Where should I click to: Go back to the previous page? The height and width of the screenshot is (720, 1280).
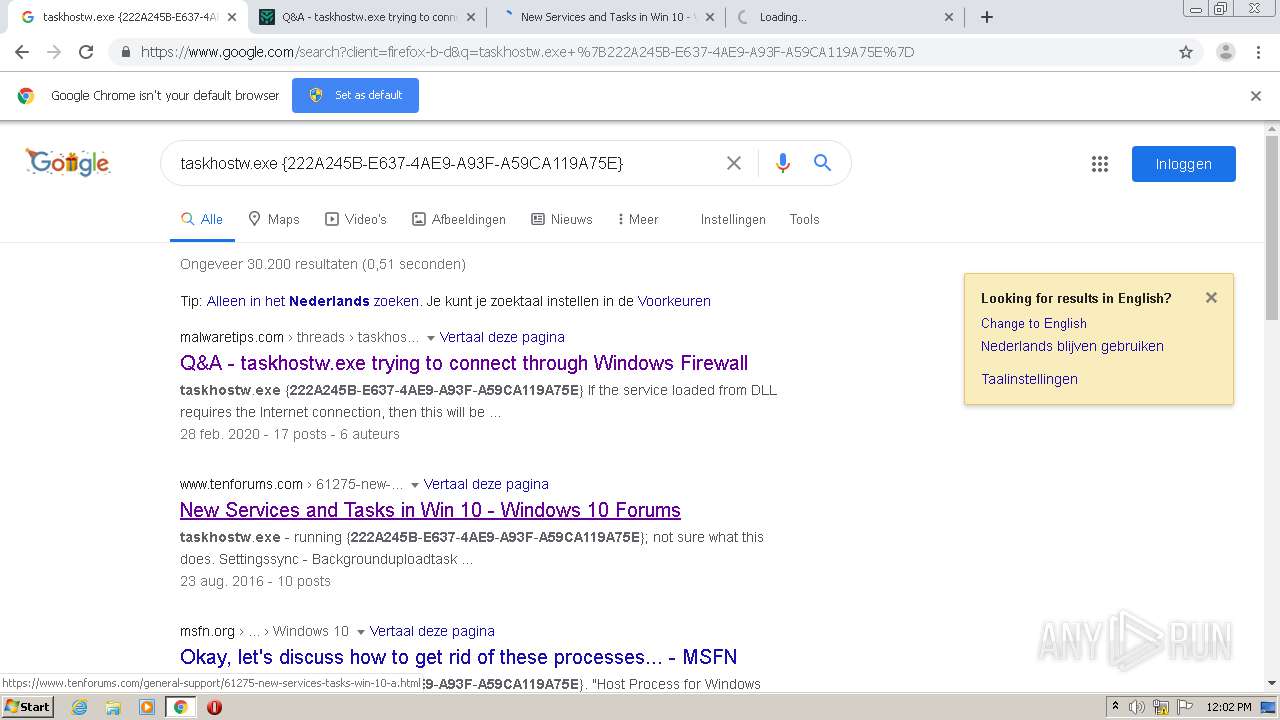click(x=22, y=52)
